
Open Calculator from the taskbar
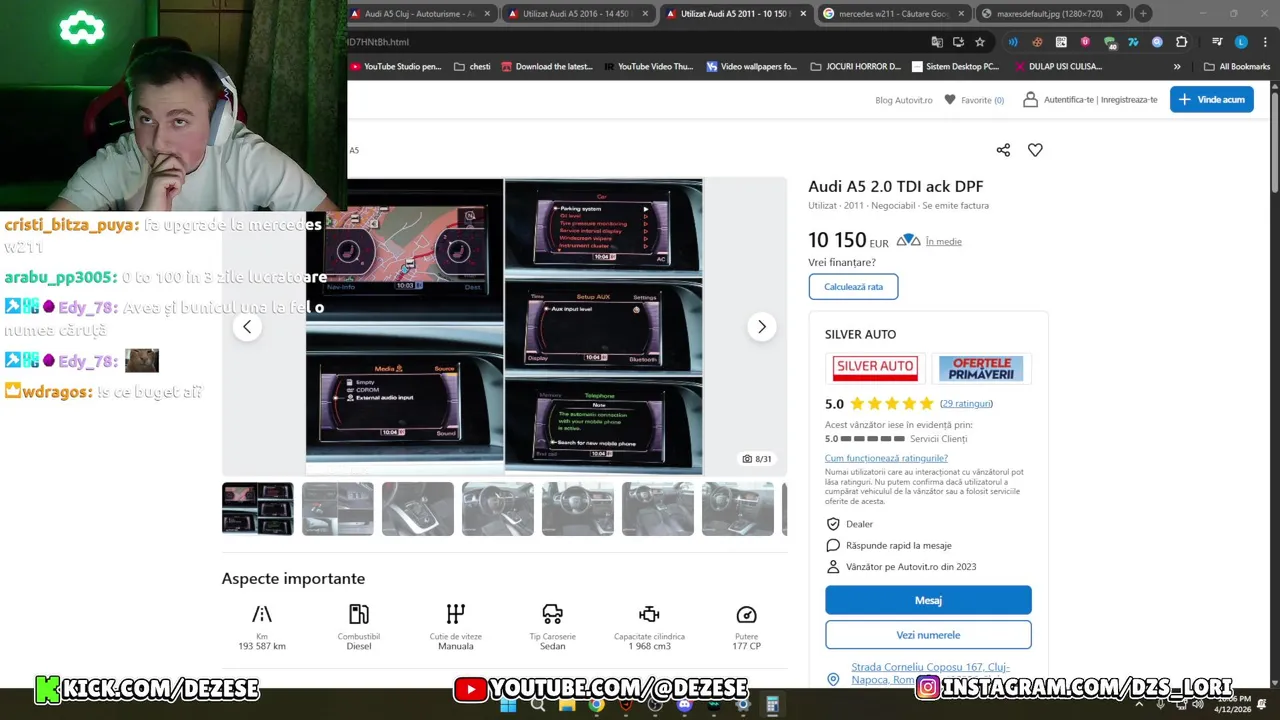[772, 705]
